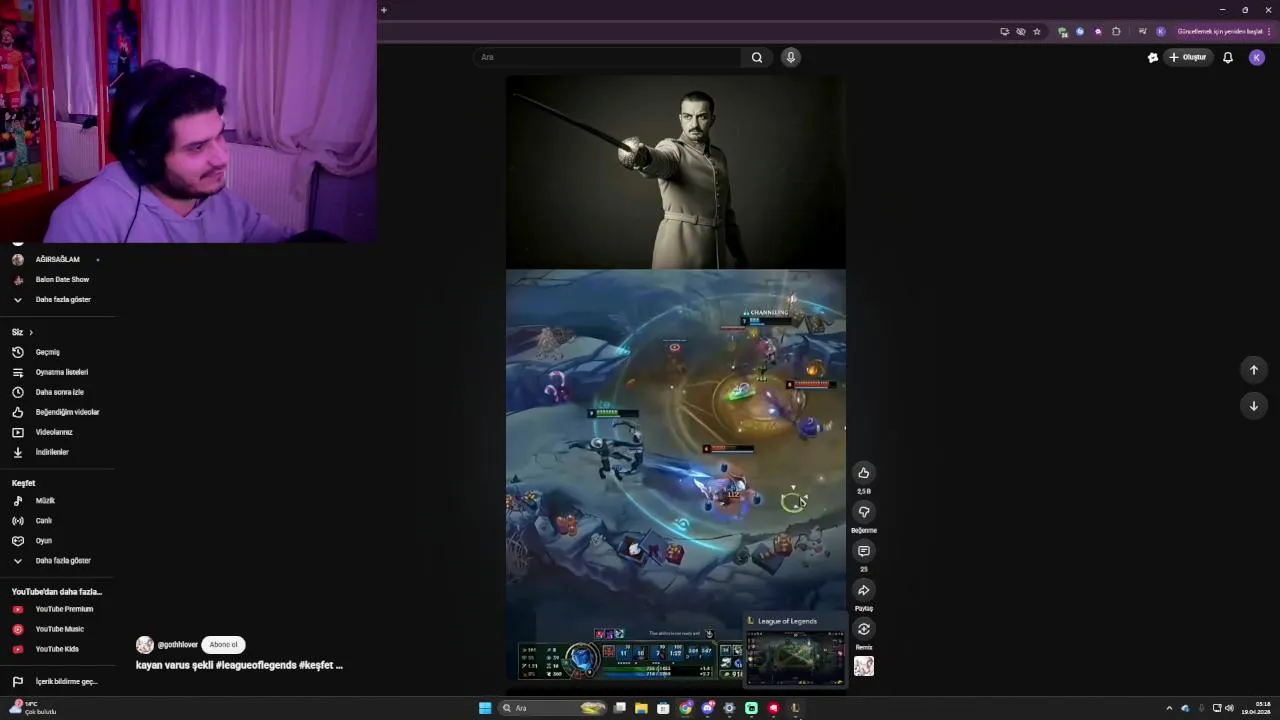Click the taskbar clock and date
This screenshot has width=1280, height=720.
pyautogui.click(x=1256, y=708)
